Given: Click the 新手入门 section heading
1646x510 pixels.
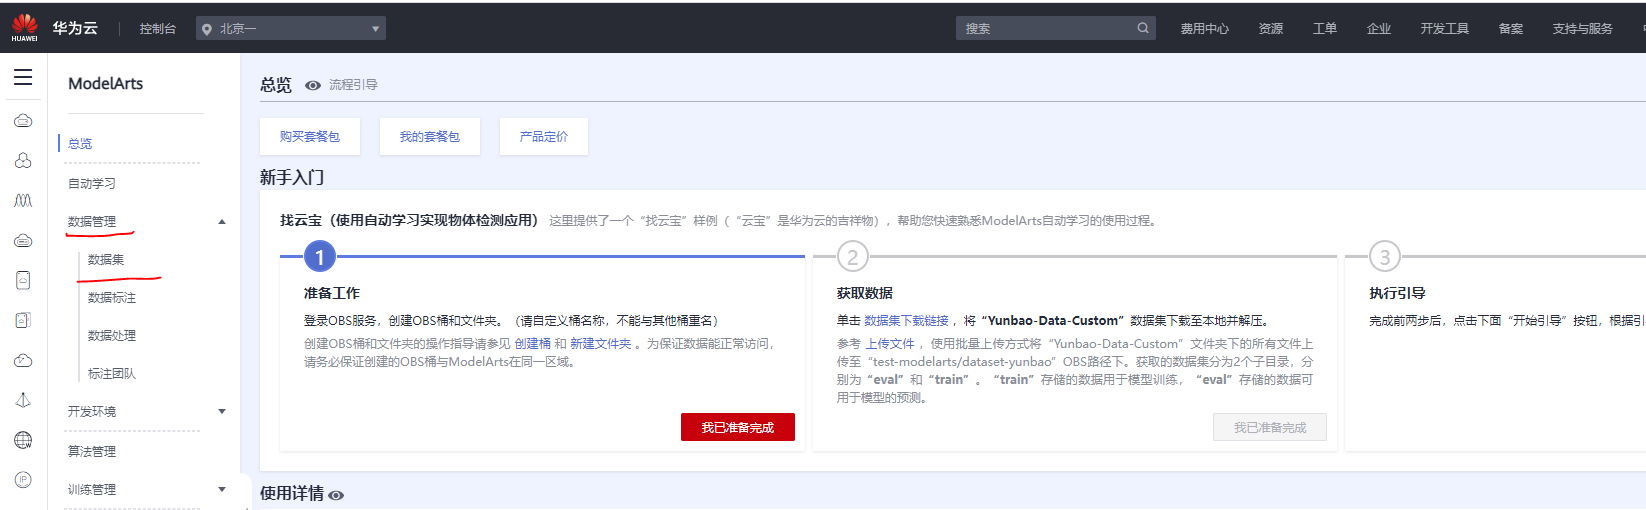Looking at the screenshot, I should (292, 178).
